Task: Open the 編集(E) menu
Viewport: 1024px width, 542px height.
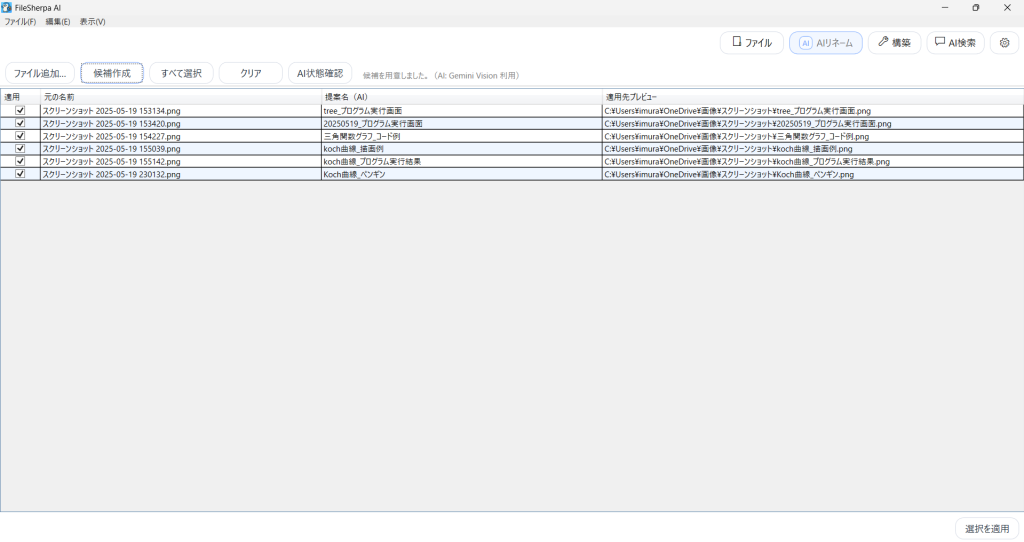Action: (x=58, y=21)
